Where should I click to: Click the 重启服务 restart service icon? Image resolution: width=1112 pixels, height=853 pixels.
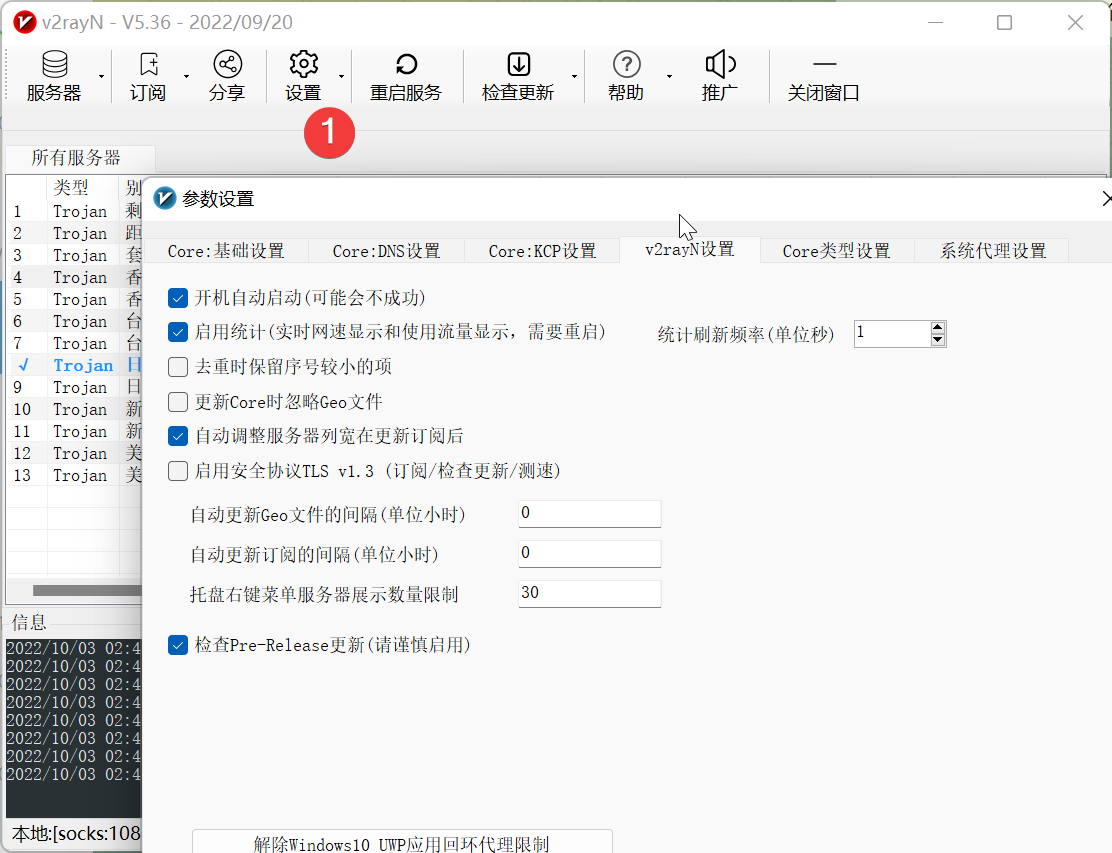[406, 76]
